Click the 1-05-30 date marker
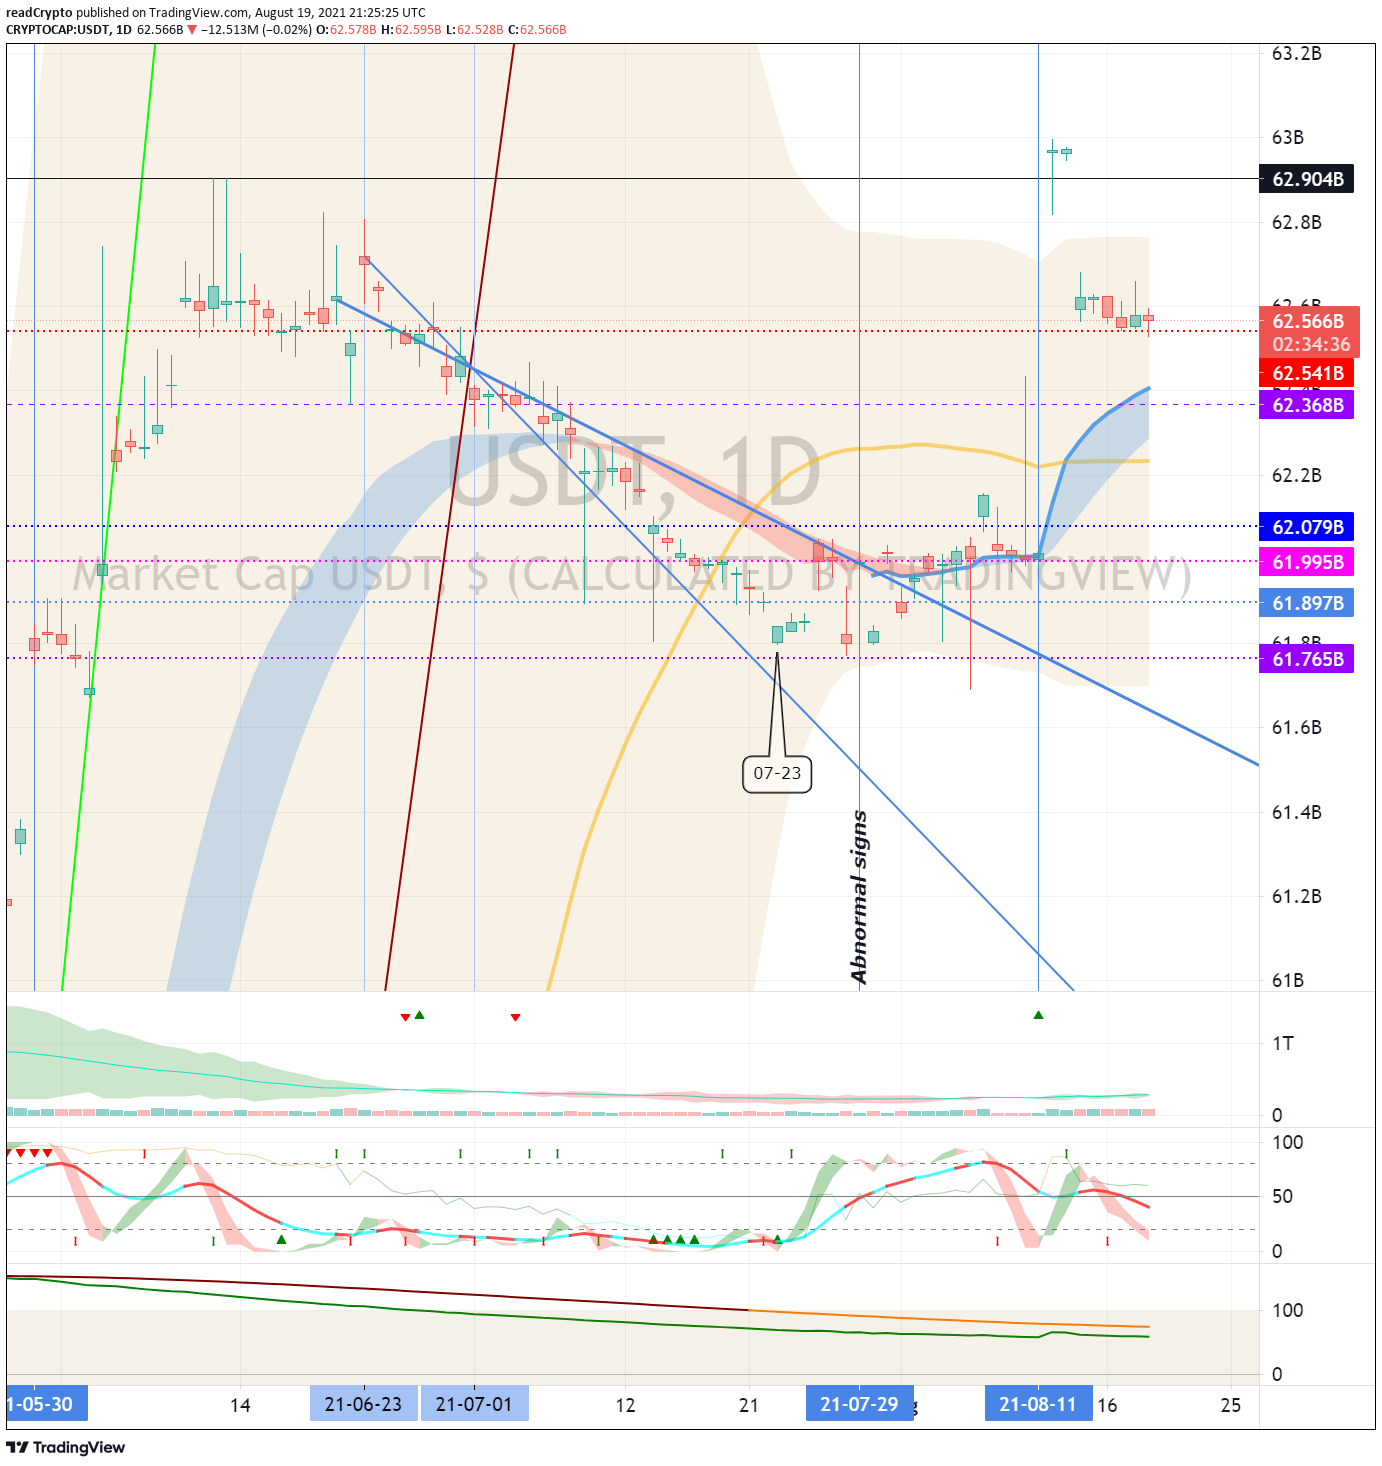Screen dimensions: 1382x1466 tap(46, 1404)
